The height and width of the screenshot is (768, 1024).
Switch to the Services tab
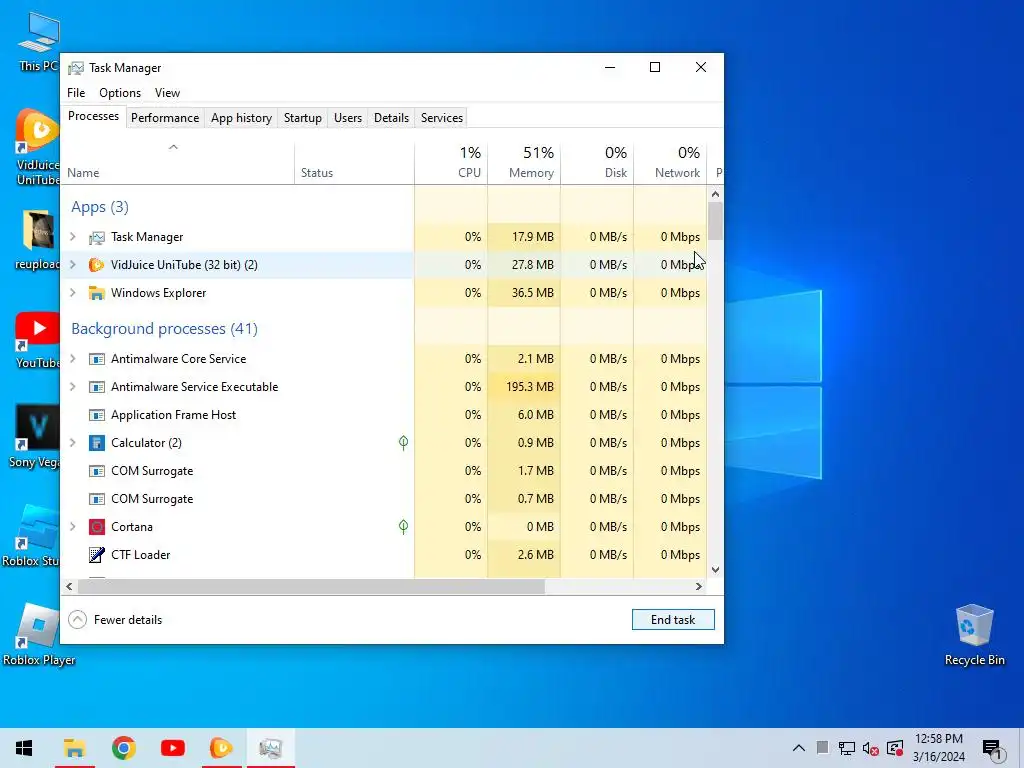[x=441, y=118]
